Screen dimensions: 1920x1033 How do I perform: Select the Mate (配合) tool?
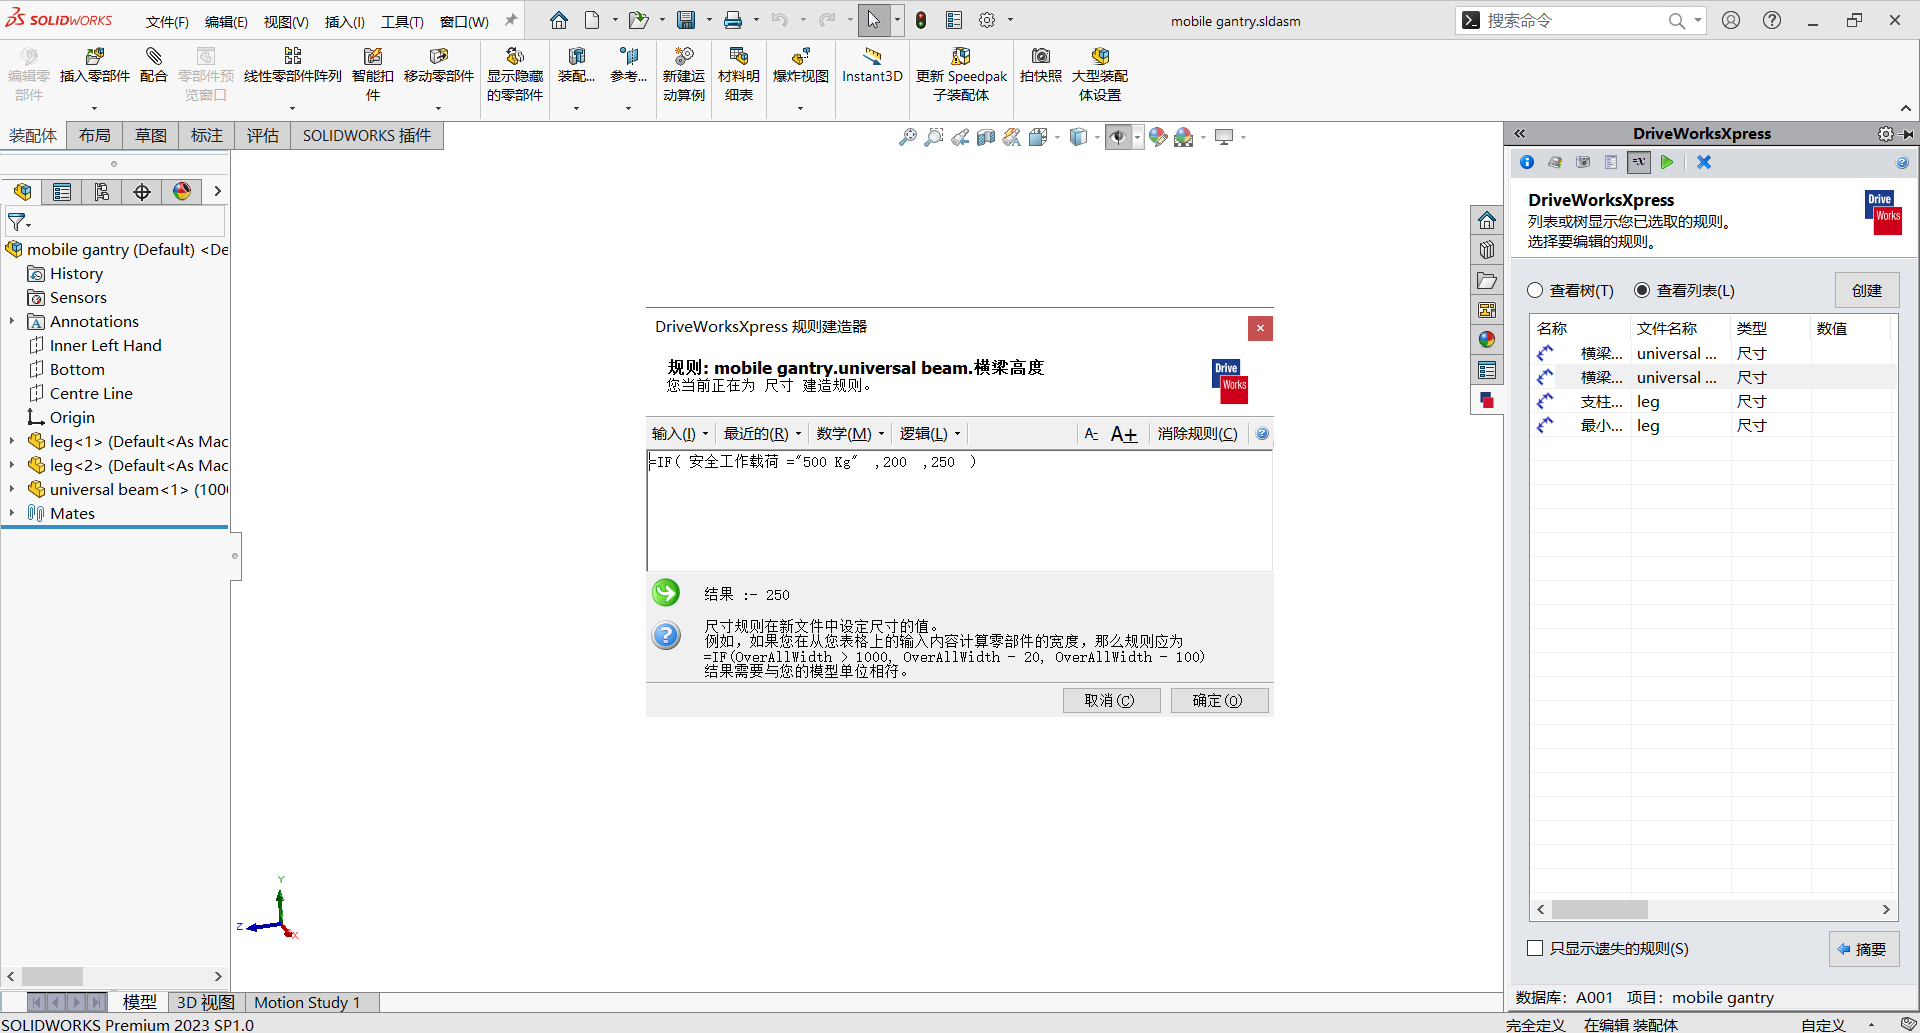[x=153, y=66]
